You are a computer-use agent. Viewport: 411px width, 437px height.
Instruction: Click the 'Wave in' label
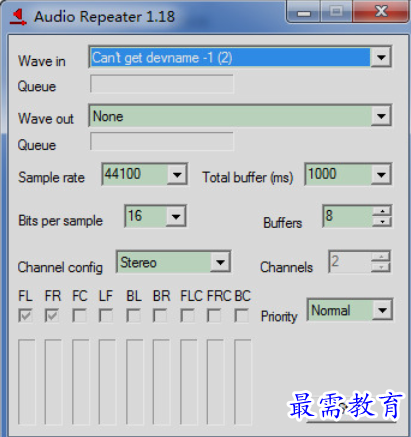pos(42,61)
